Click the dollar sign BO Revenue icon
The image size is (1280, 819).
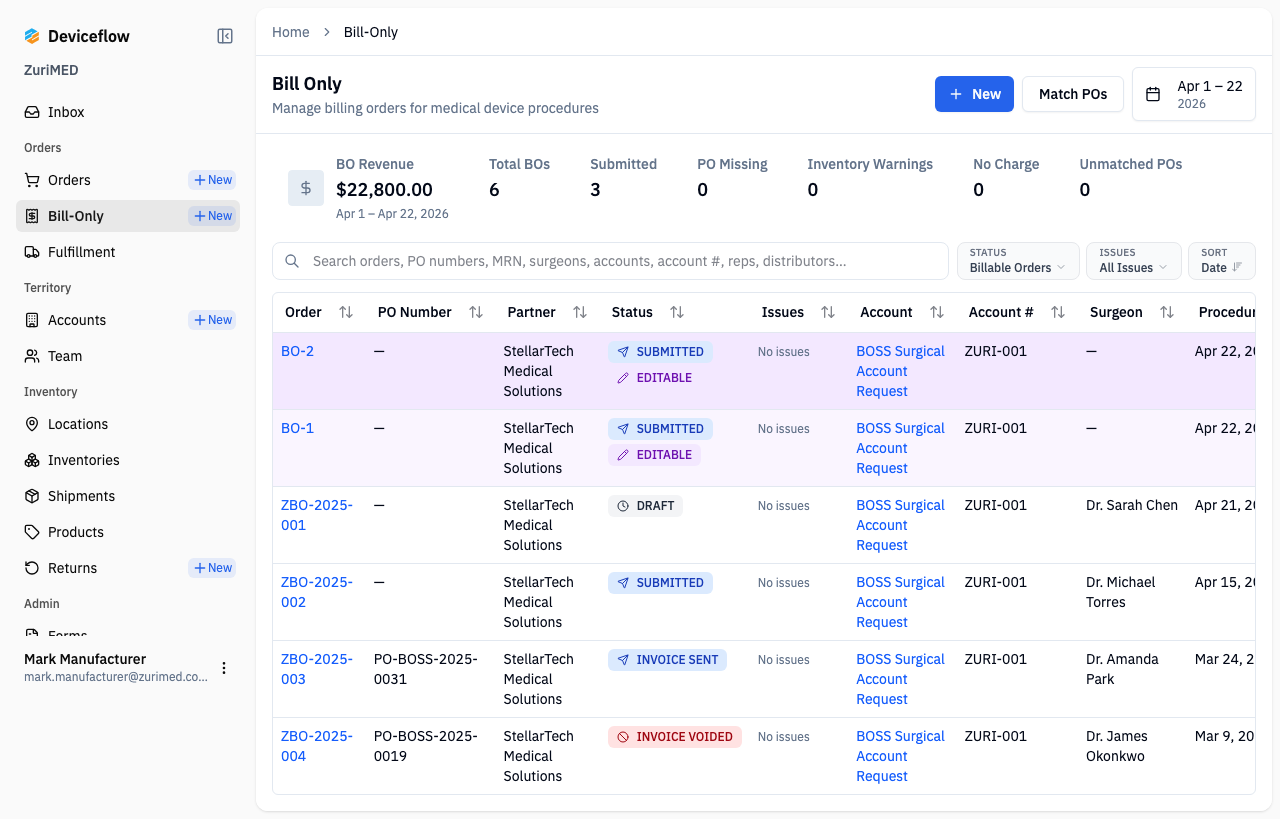tap(306, 188)
